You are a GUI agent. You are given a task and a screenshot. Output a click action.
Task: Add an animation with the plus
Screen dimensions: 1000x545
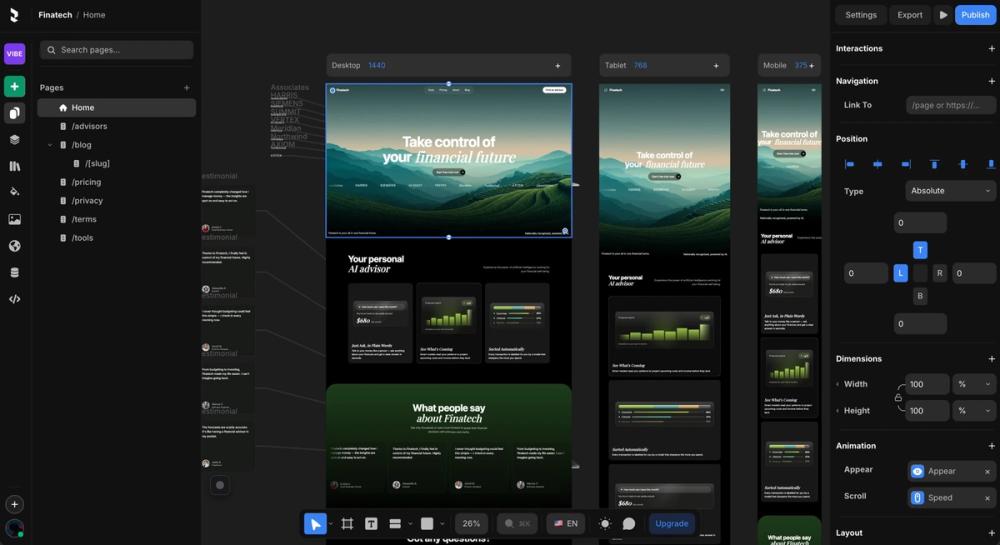click(x=991, y=446)
